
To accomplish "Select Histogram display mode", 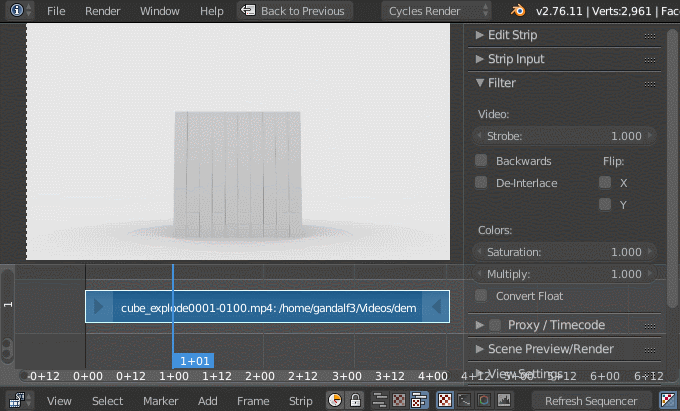I will click(x=503, y=400).
